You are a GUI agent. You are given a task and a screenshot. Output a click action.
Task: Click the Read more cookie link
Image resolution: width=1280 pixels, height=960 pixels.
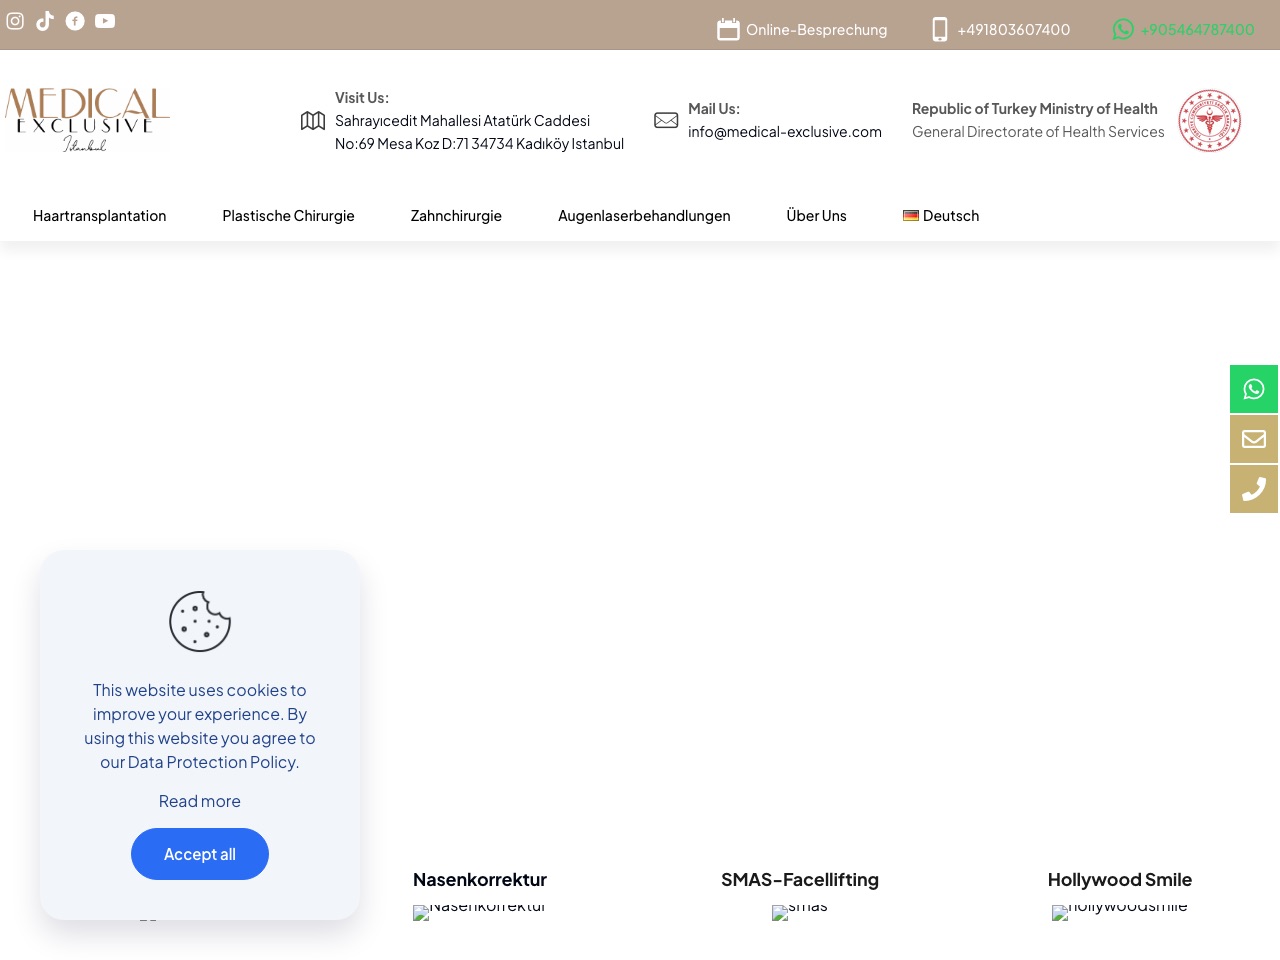pos(200,801)
